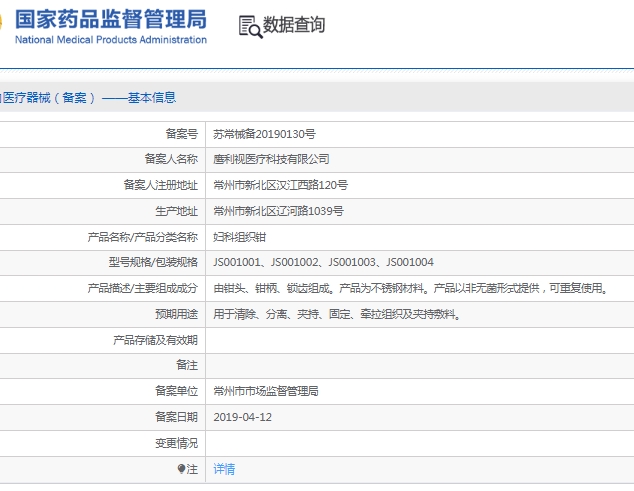Select model list JS001001、JS001002 value
The height and width of the screenshot is (491, 634).
point(323,262)
